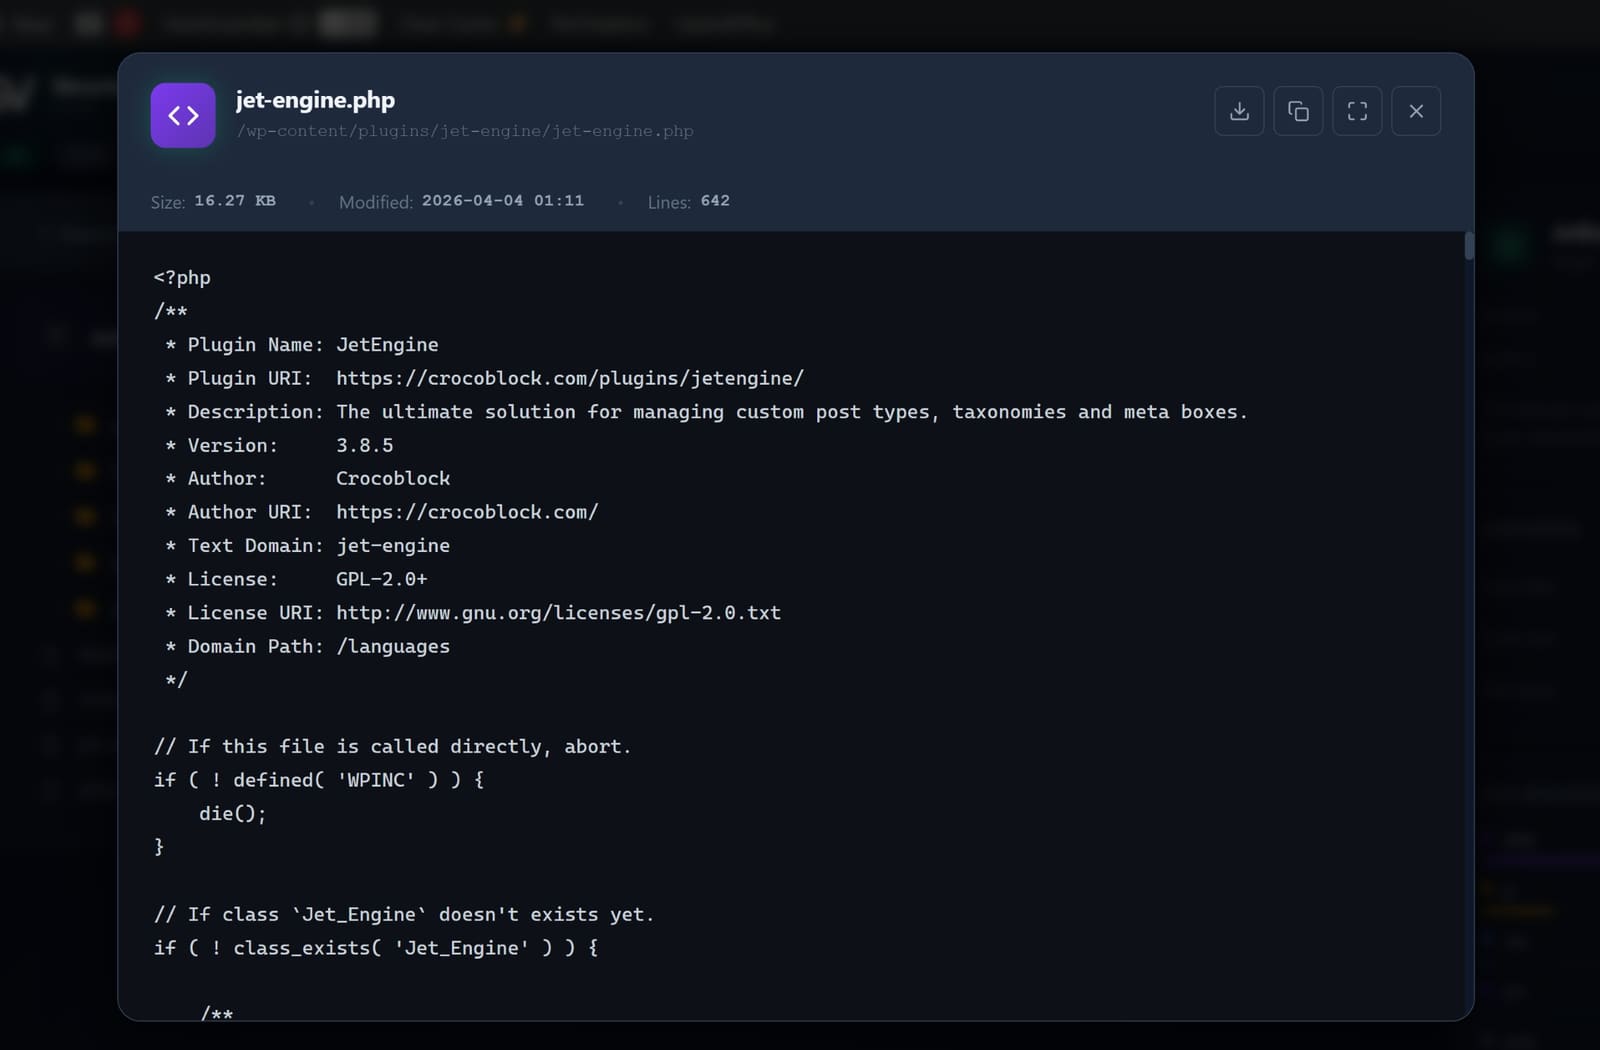Click the defined( 'WPINC' ) condition line
This screenshot has height=1050, width=1600.
coord(319,780)
